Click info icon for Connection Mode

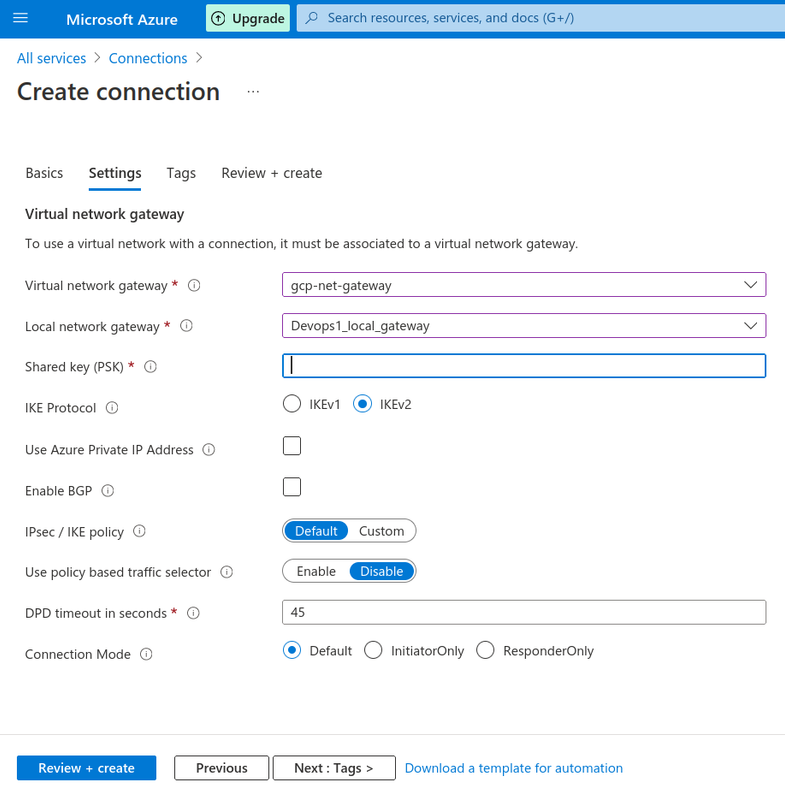(x=146, y=654)
